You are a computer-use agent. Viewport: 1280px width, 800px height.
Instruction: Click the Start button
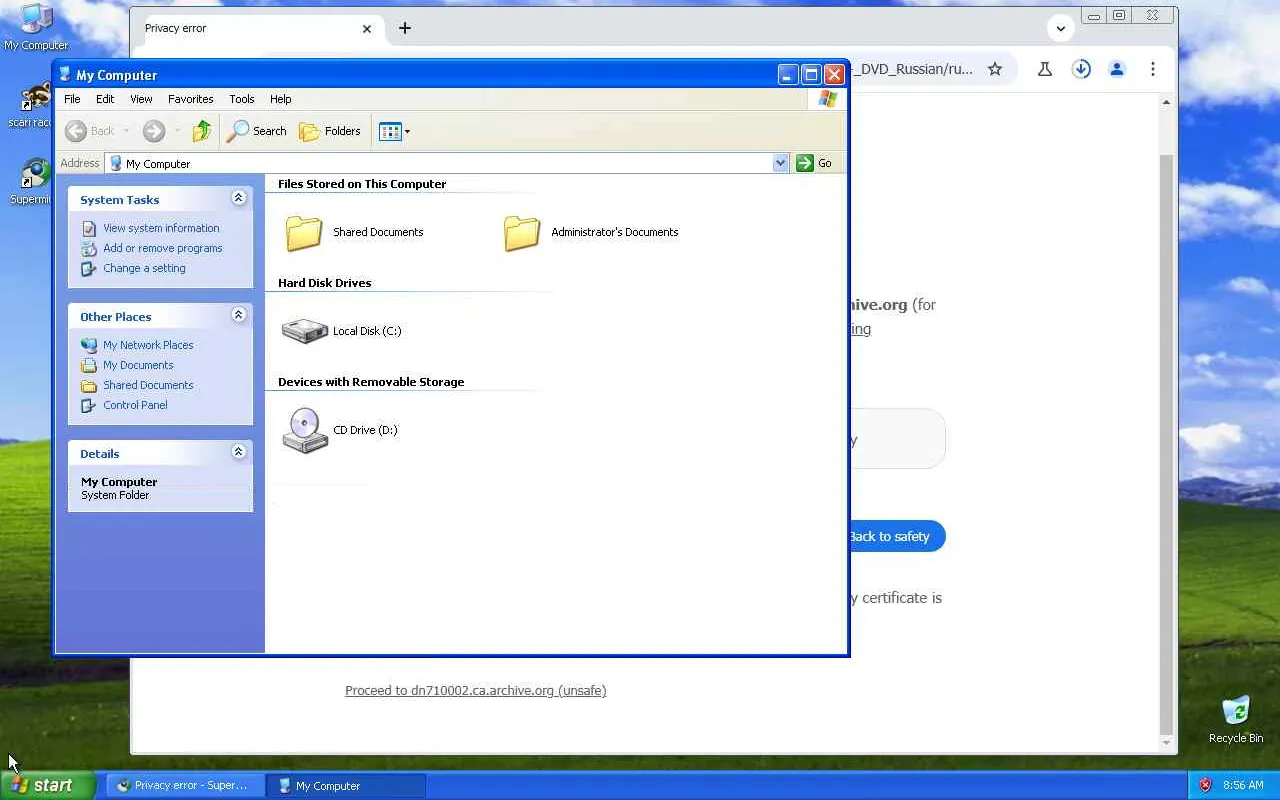[x=47, y=786]
